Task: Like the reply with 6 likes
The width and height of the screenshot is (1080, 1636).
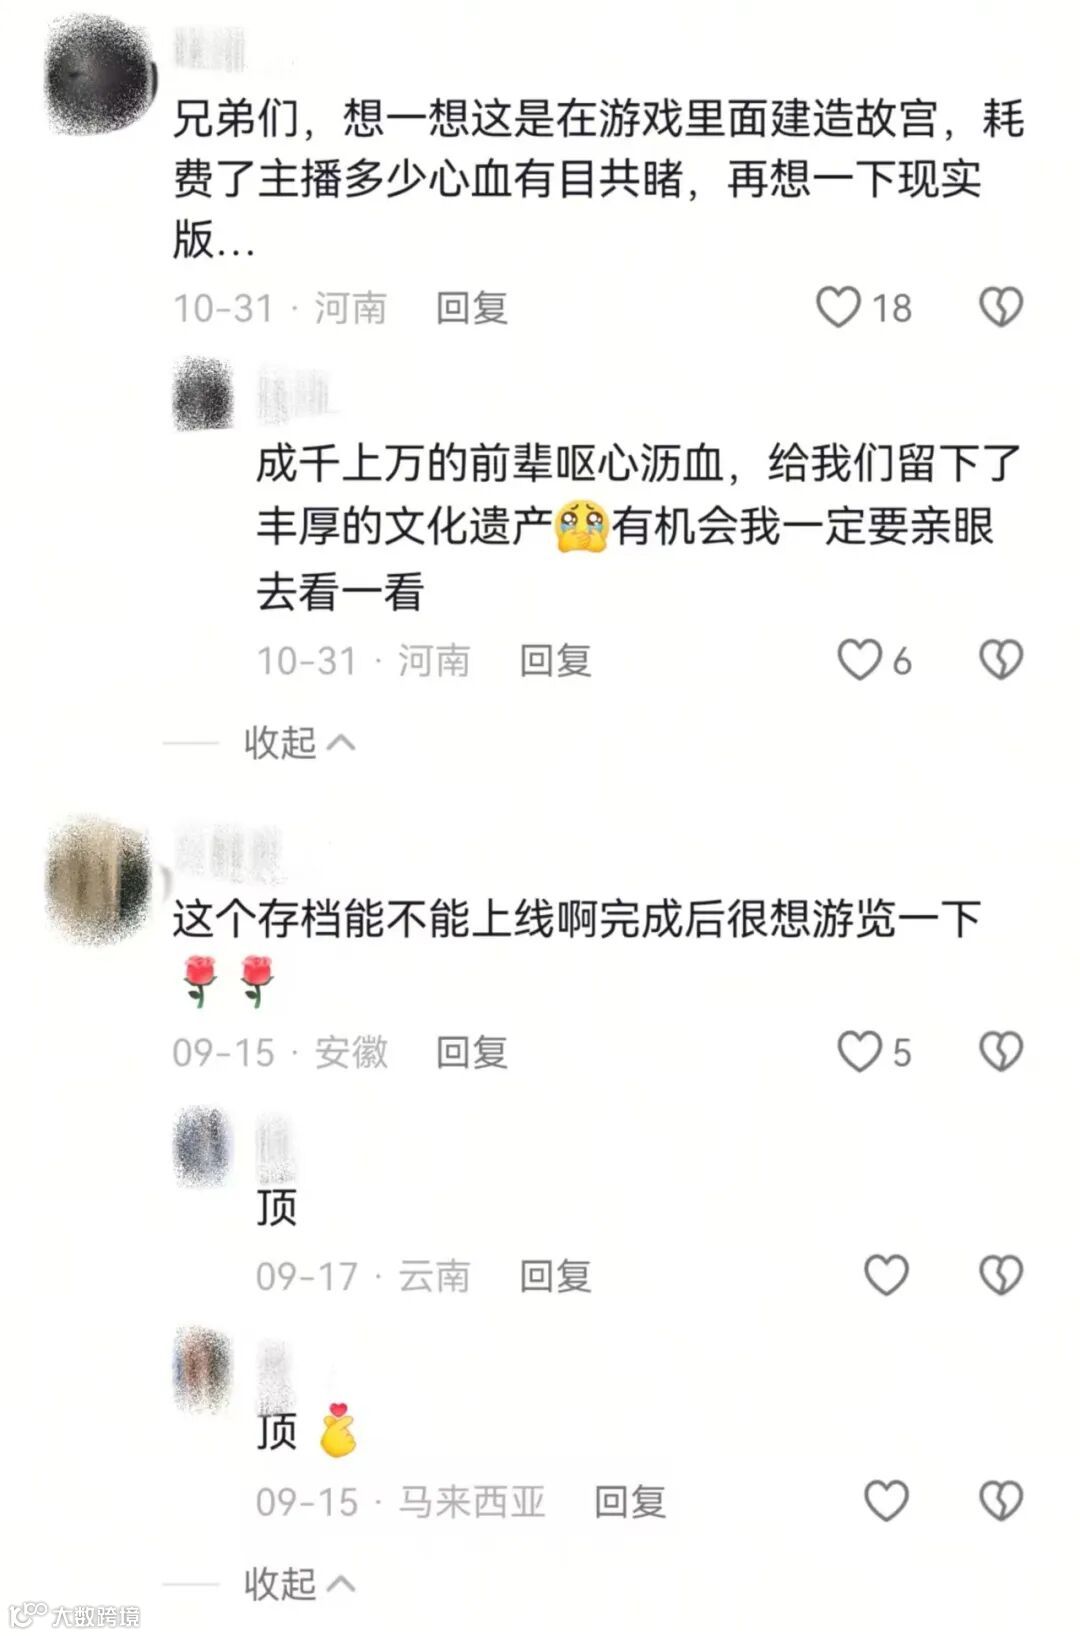Action: click(859, 660)
